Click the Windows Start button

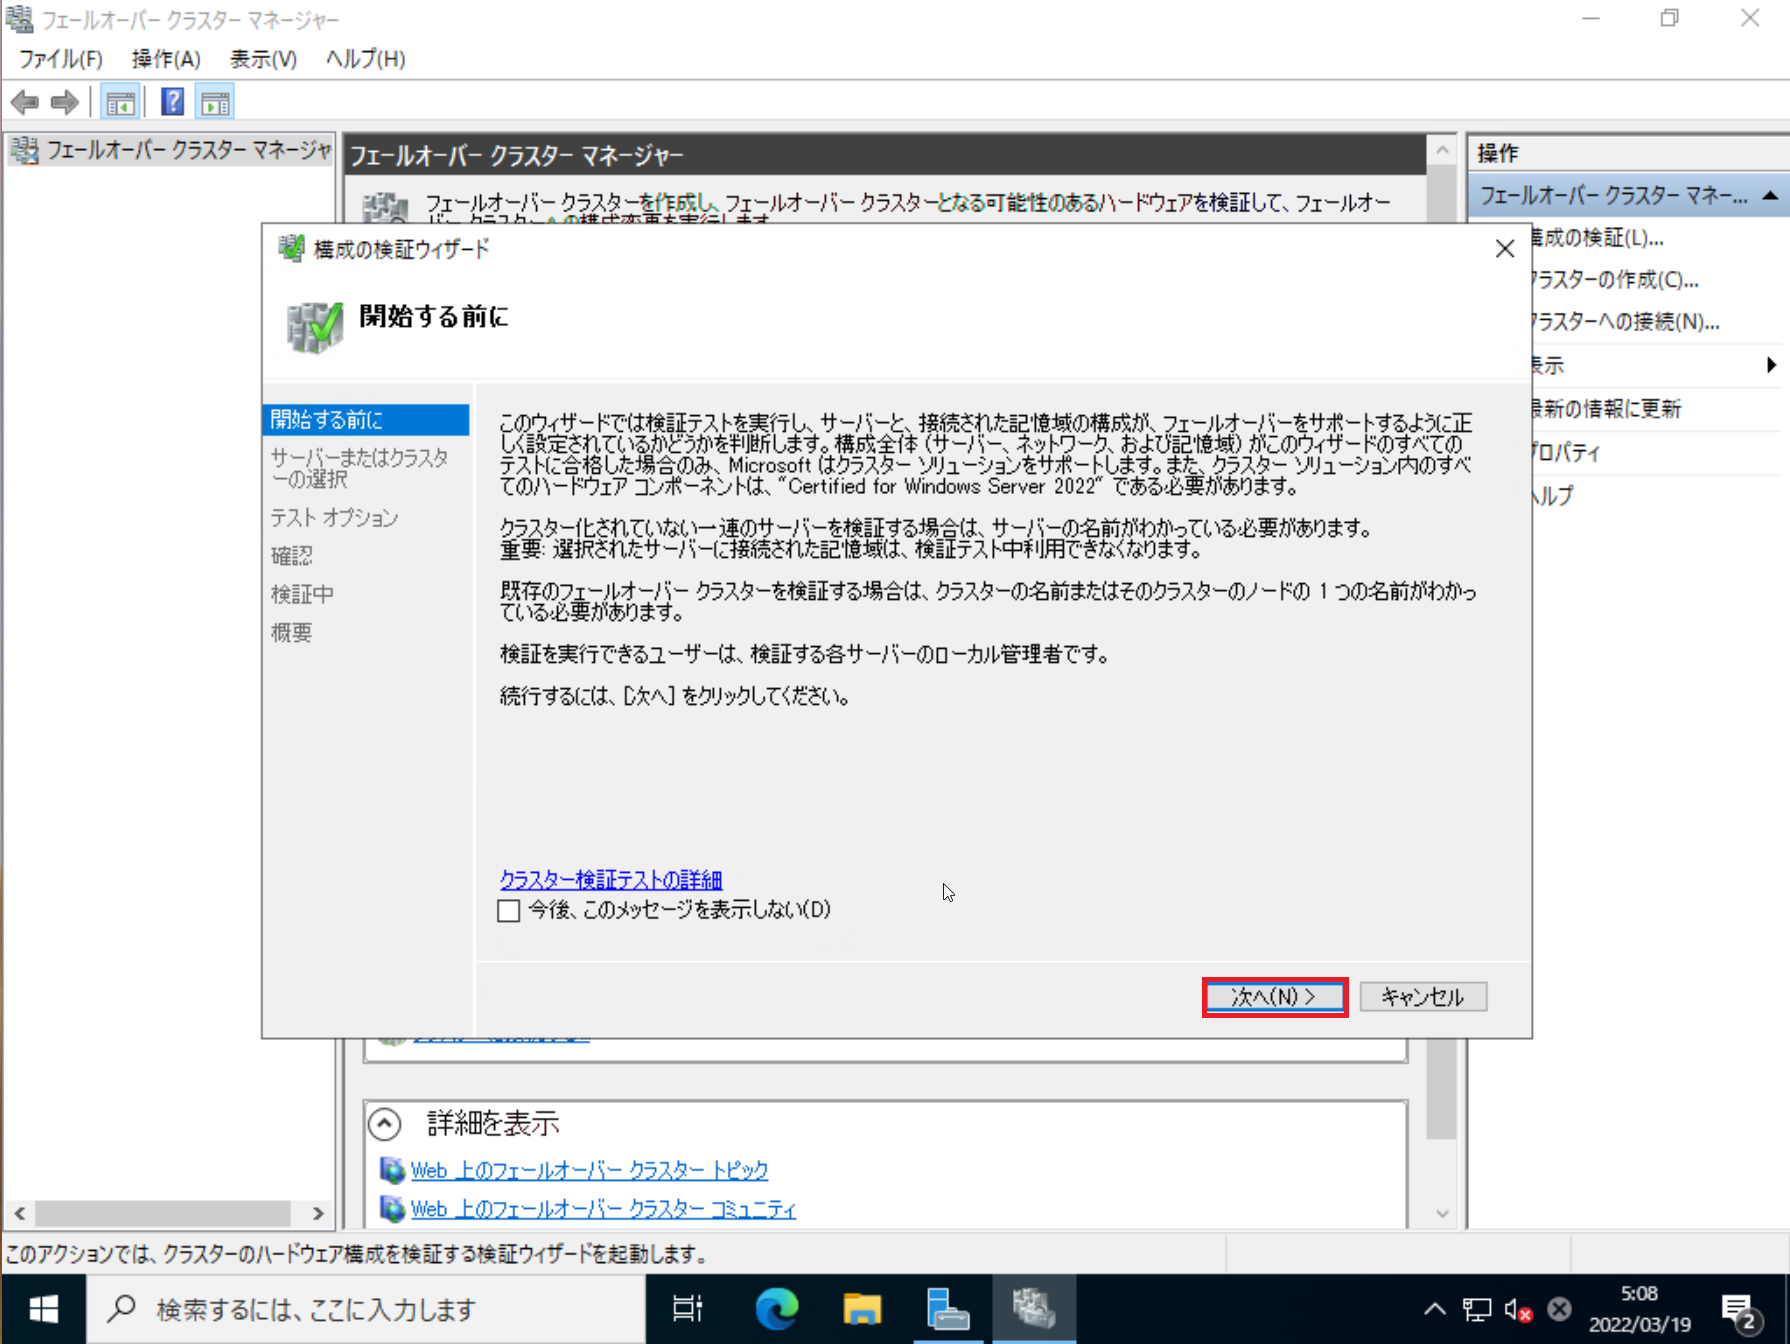(43, 1308)
